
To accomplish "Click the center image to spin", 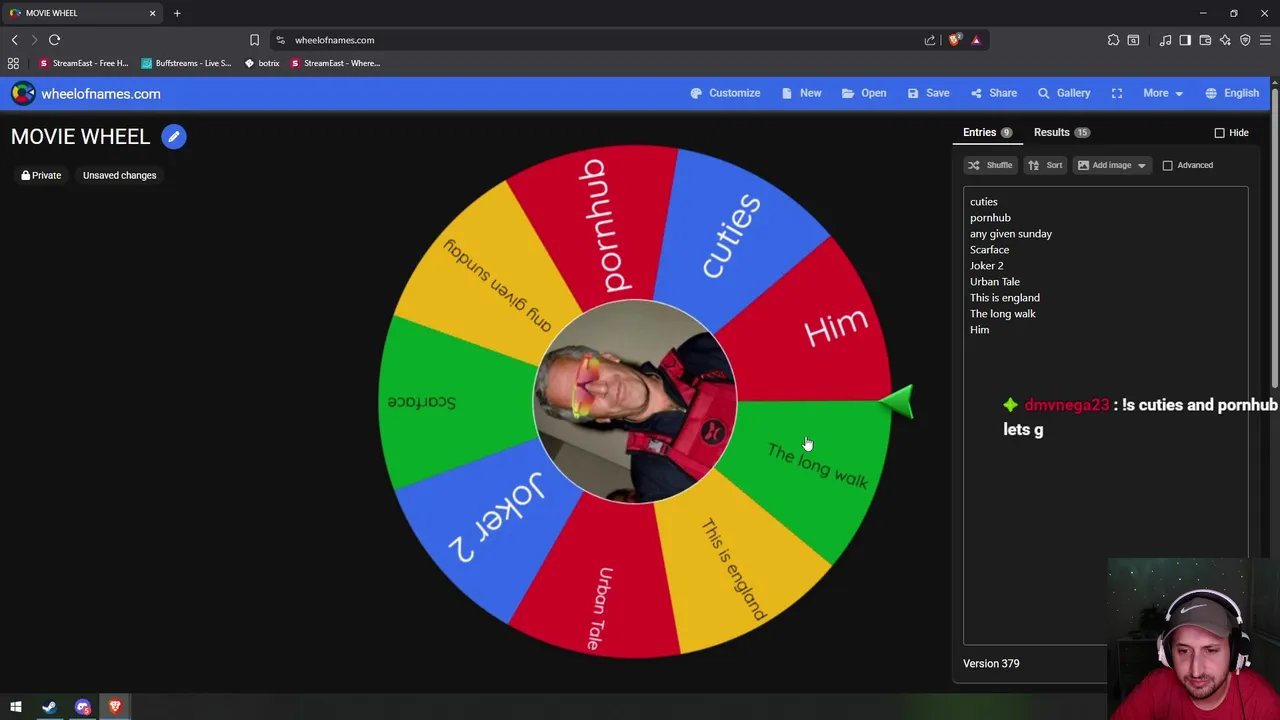I will (x=635, y=401).
